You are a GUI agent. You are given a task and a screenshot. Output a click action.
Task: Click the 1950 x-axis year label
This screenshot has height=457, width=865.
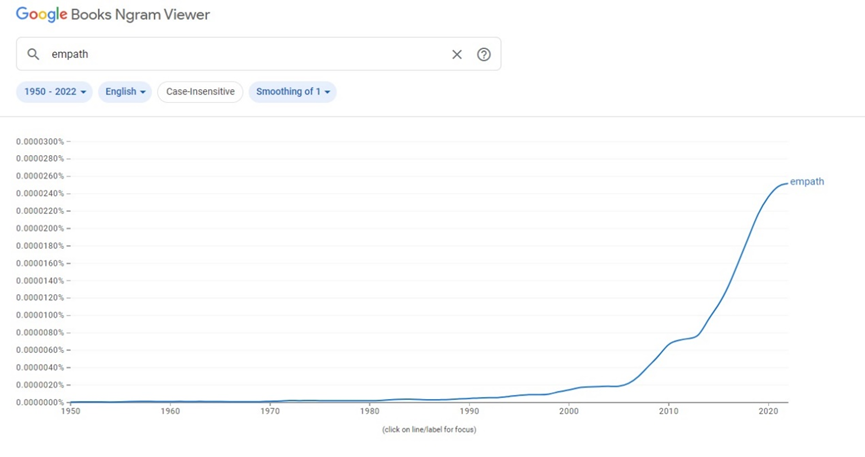70,411
